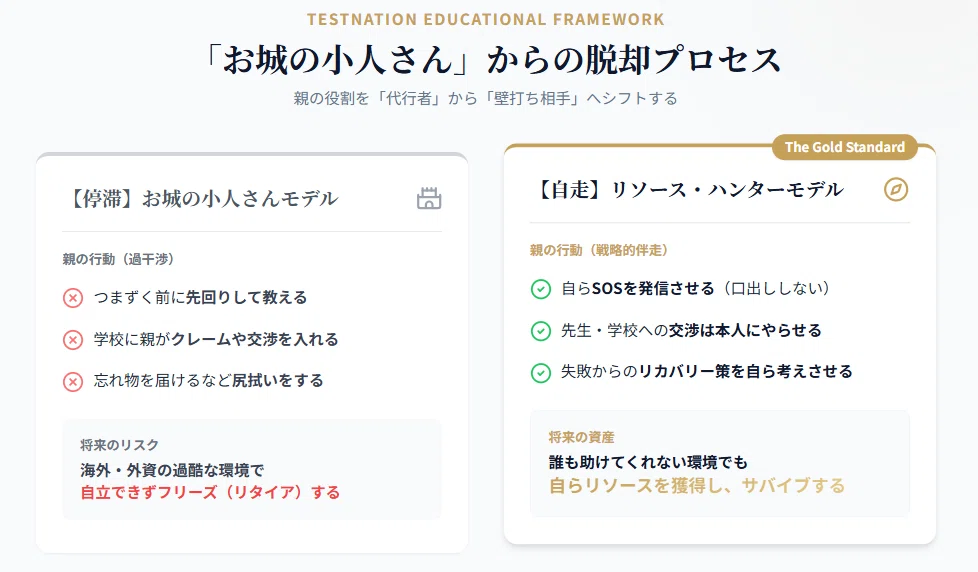Click the main title 「お城の小人さん」からの脱却プロセス

click(x=490, y=60)
